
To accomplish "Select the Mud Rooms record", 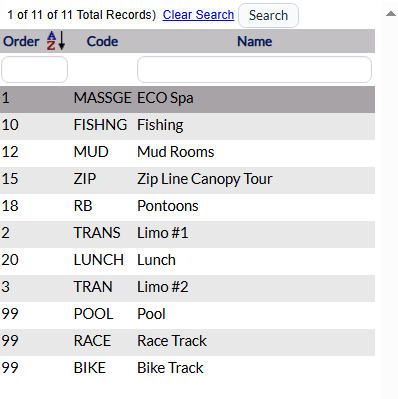I will tap(187, 153).
